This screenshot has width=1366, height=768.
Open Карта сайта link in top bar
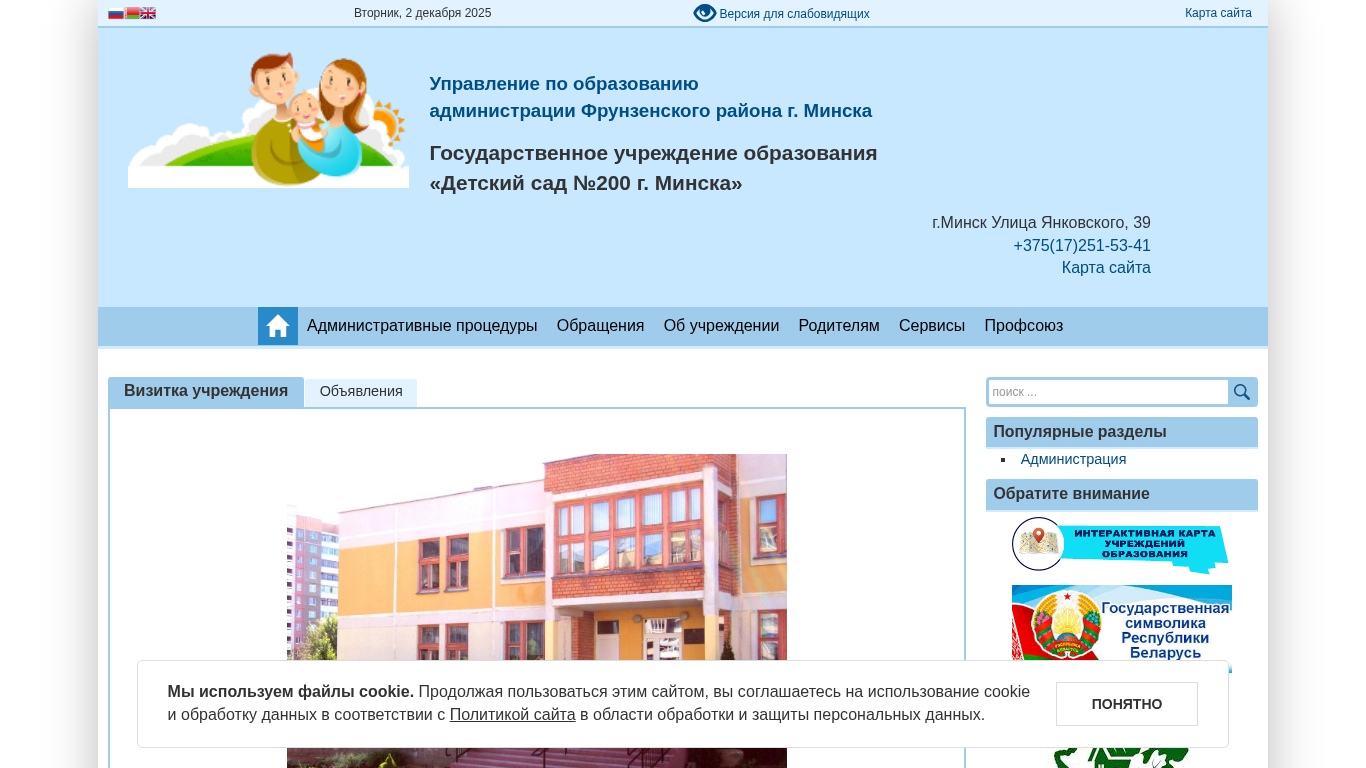click(1218, 13)
